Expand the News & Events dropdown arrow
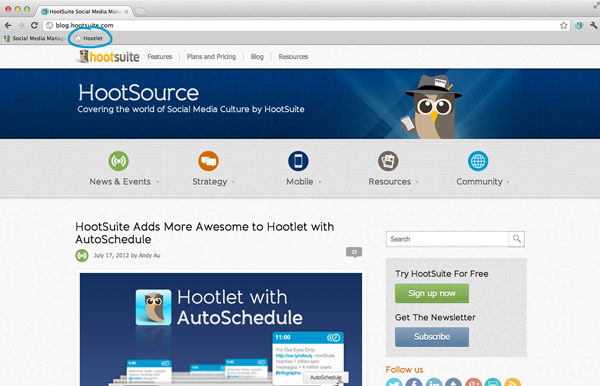 157,182
